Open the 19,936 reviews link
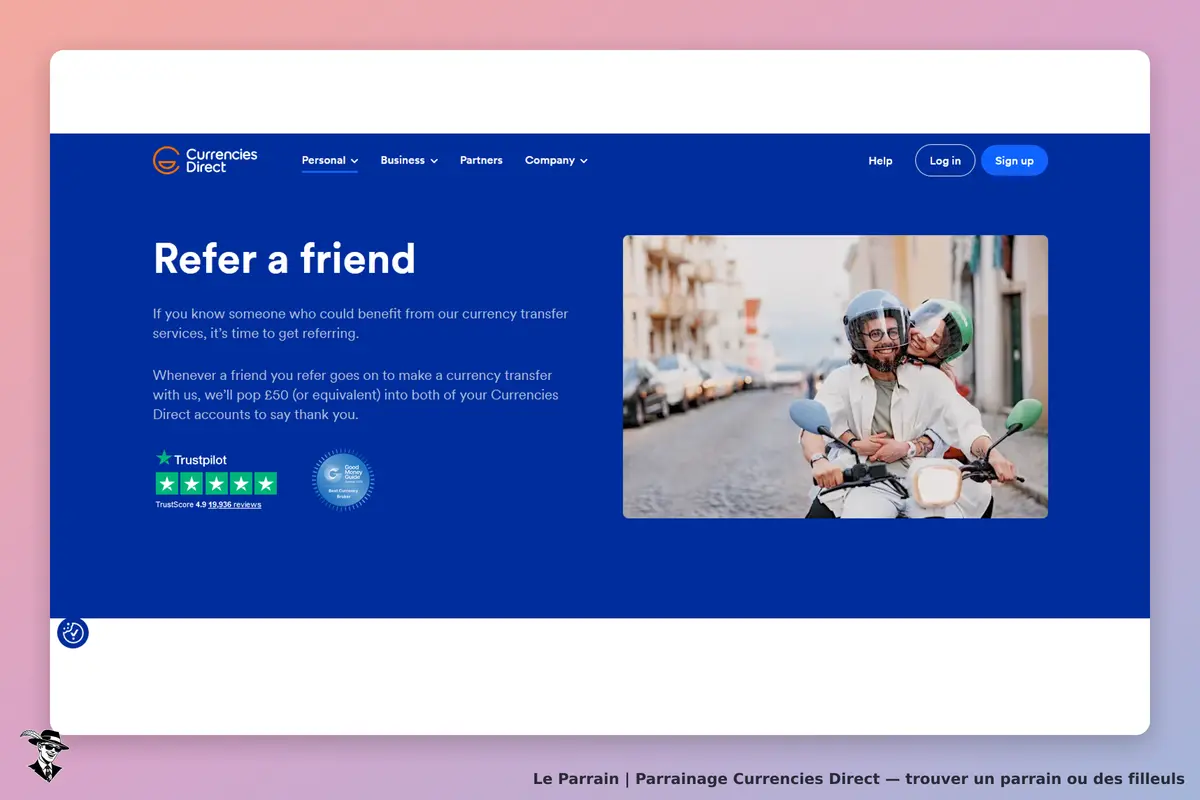The image size is (1200, 800). [x=235, y=505]
